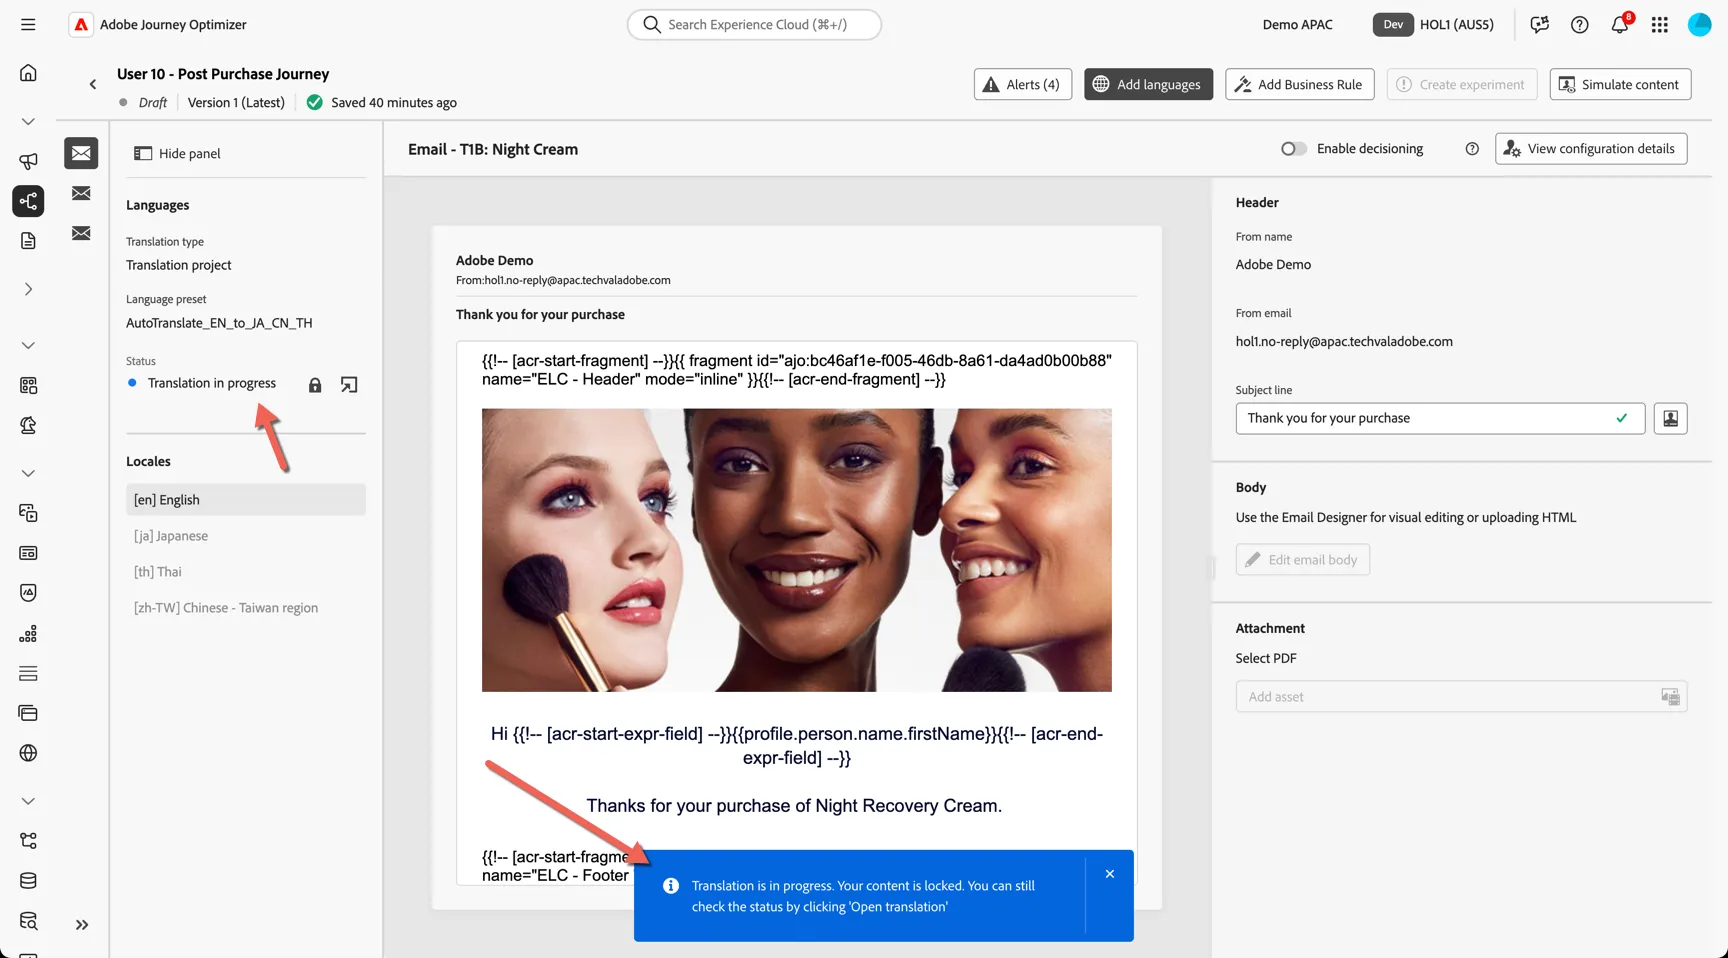Go to Home in the left sidebar

click(28, 73)
